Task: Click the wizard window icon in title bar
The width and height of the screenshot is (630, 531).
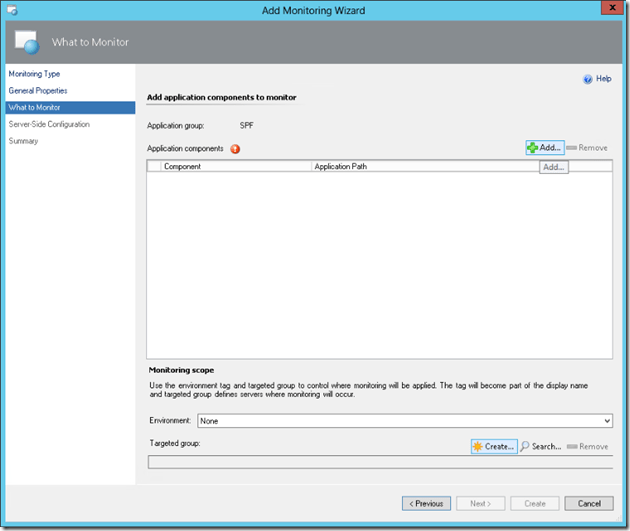Action: [x=10, y=9]
